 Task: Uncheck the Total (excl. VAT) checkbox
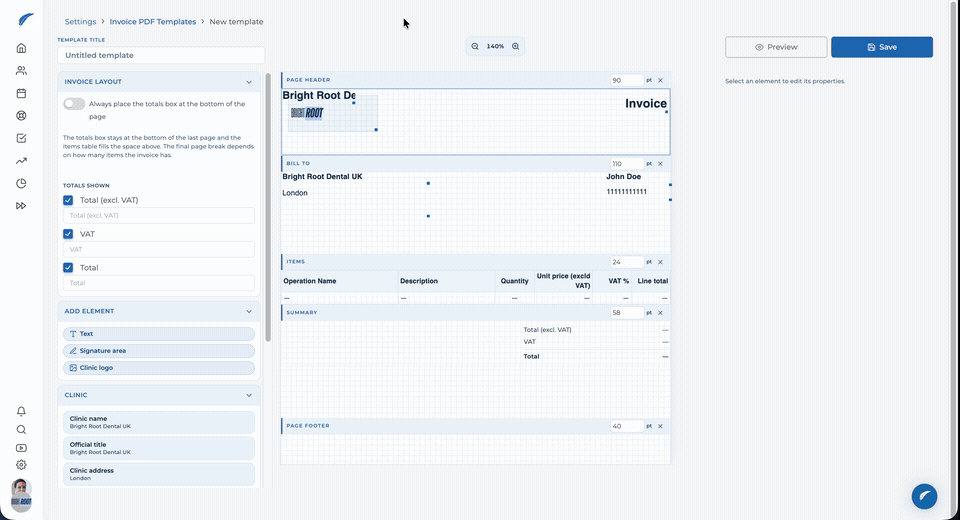coord(68,200)
